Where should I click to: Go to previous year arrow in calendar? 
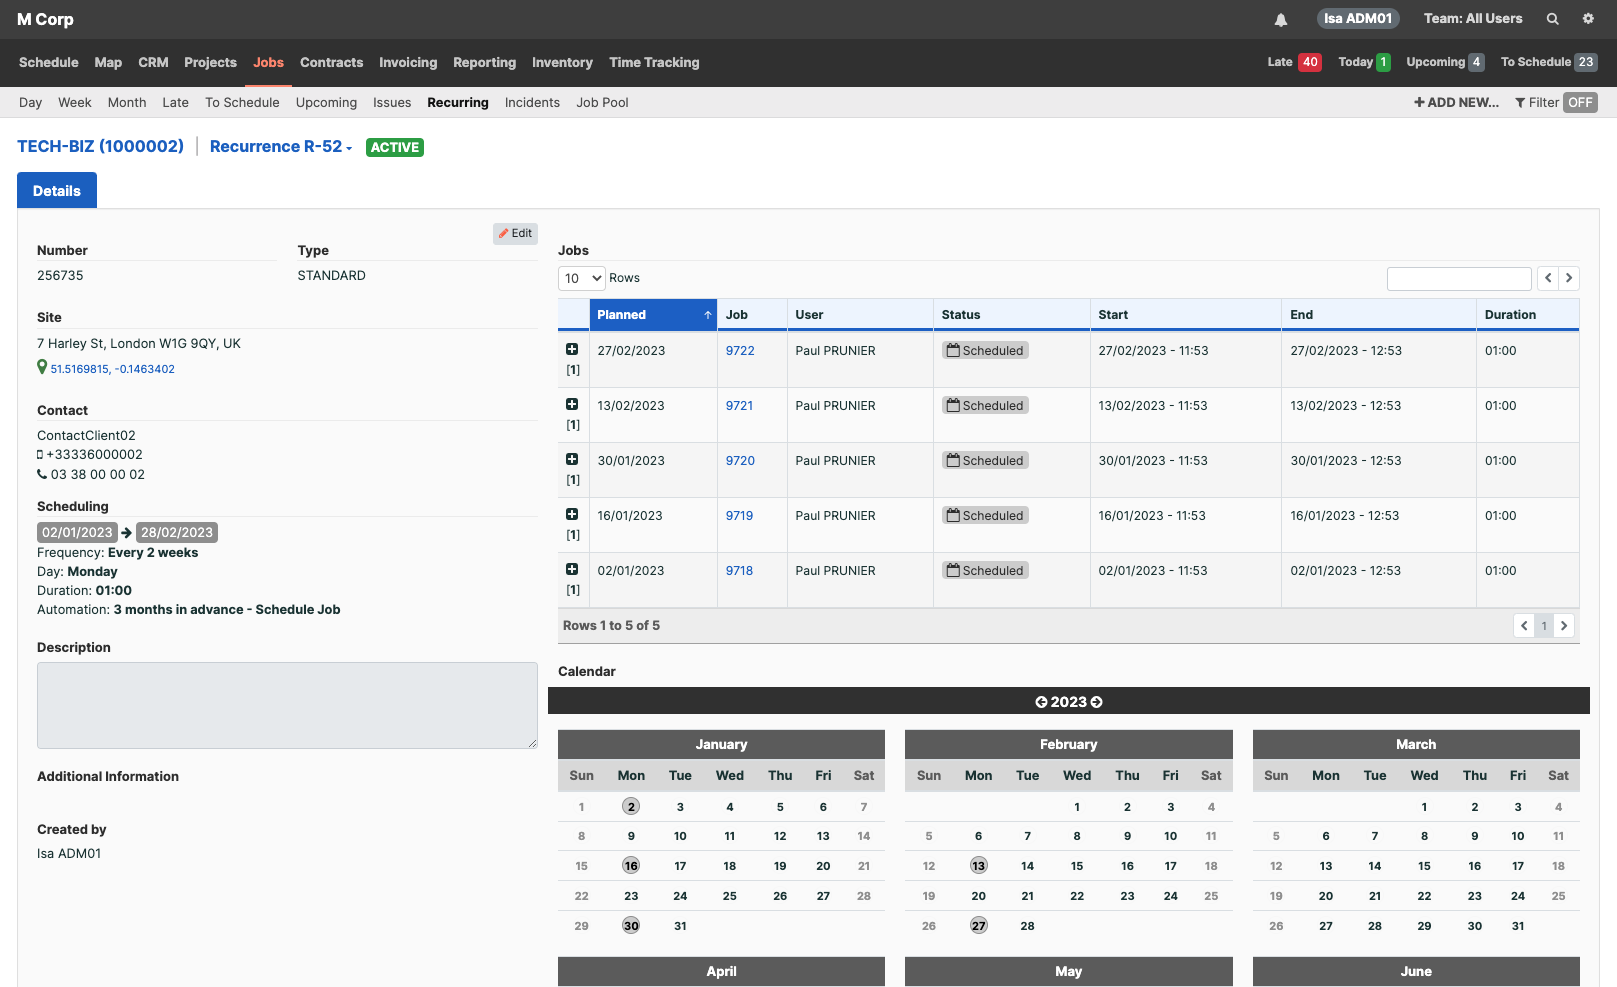1041,702
